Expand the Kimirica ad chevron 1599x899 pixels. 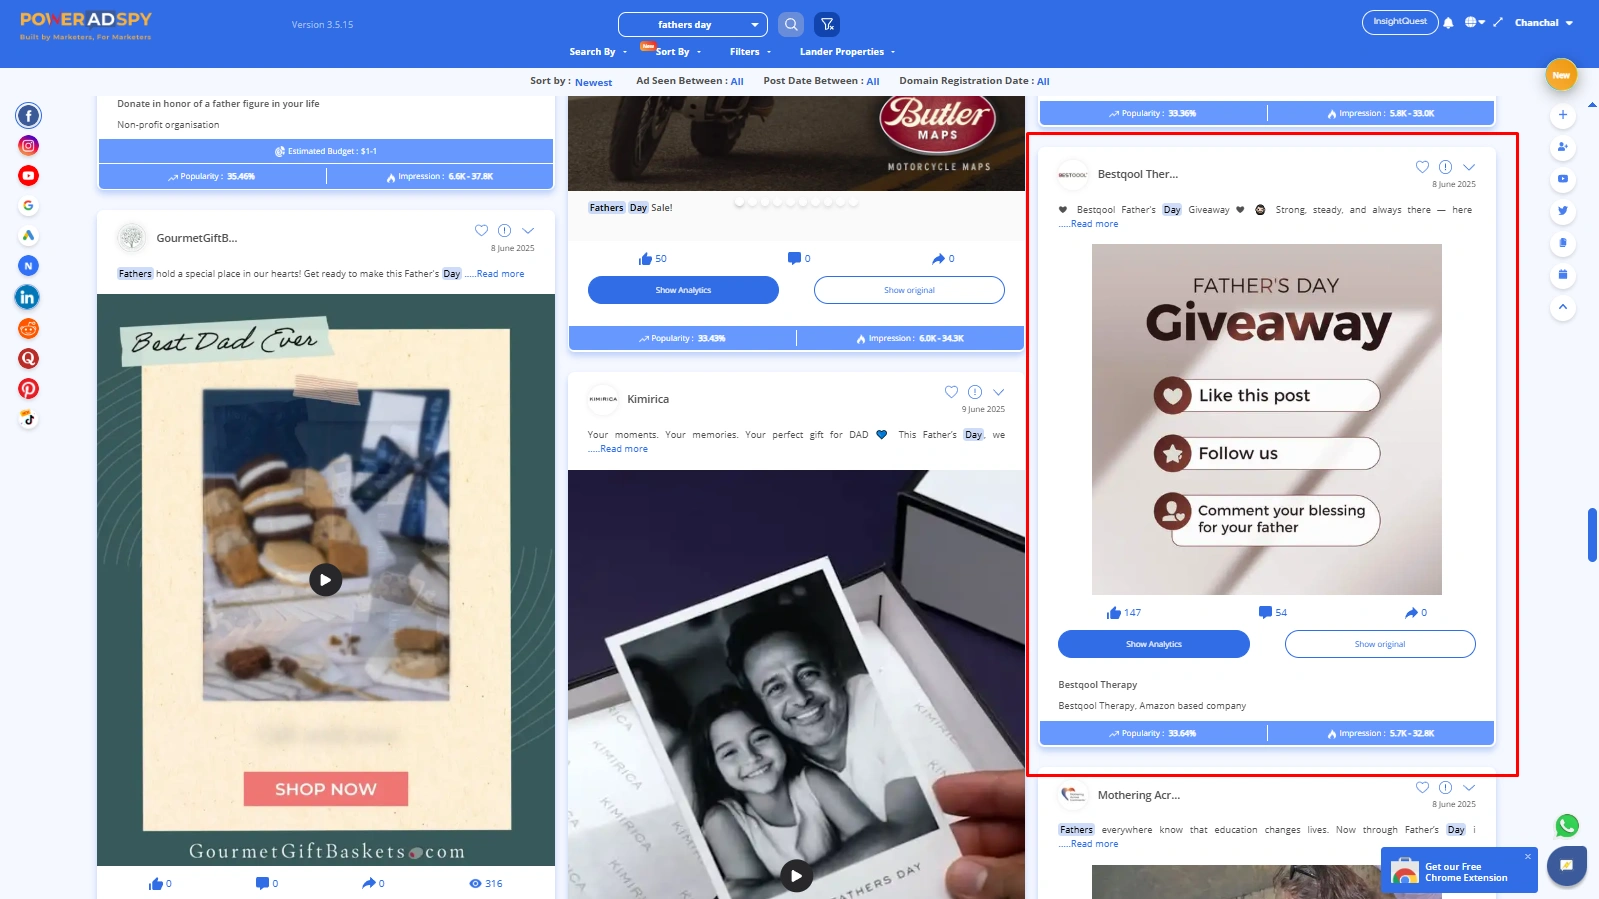[998, 392]
